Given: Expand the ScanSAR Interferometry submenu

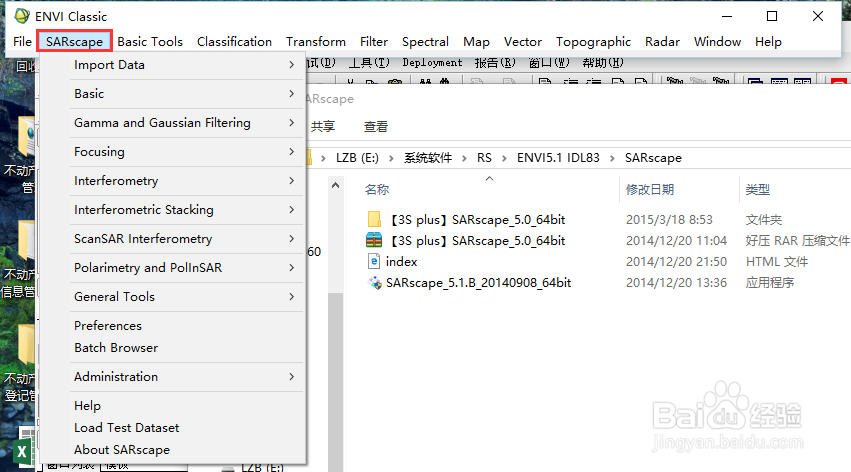Looking at the screenshot, I should tap(186, 239).
